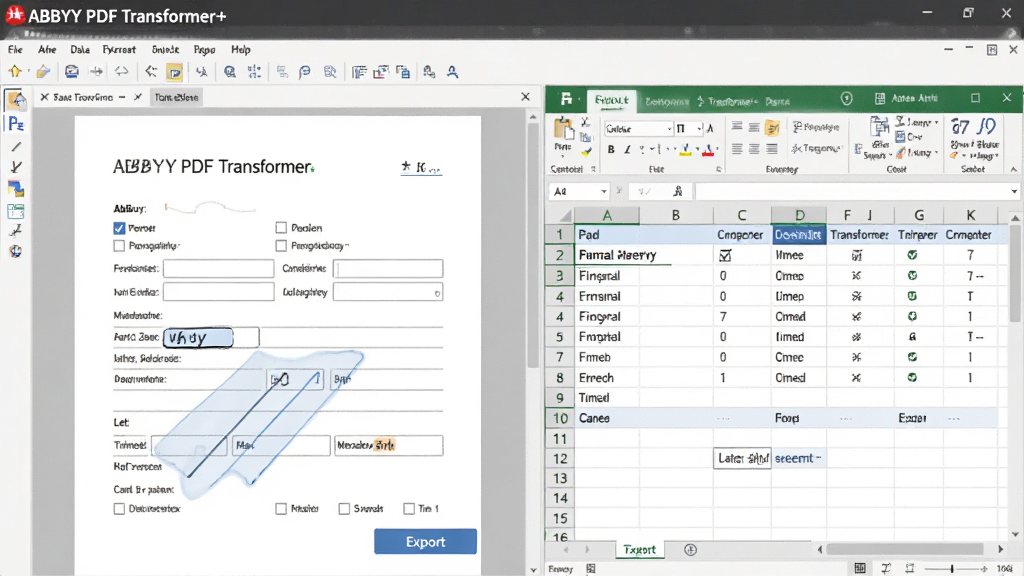Click the red font color swatch
Viewport: 1024px width, 576px height.
[708, 150]
